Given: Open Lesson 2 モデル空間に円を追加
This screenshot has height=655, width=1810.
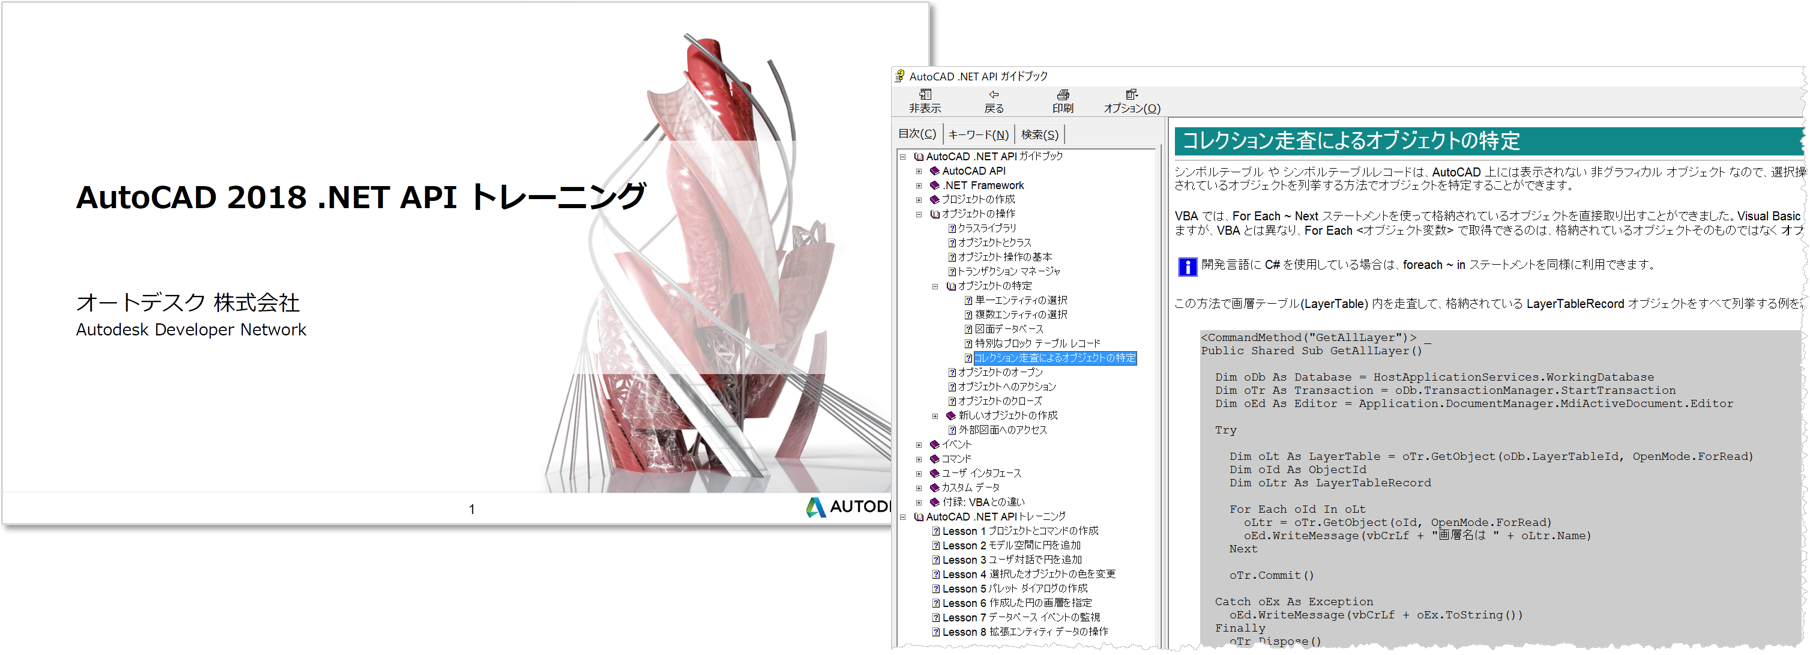Looking at the screenshot, I should (1011, 546).
